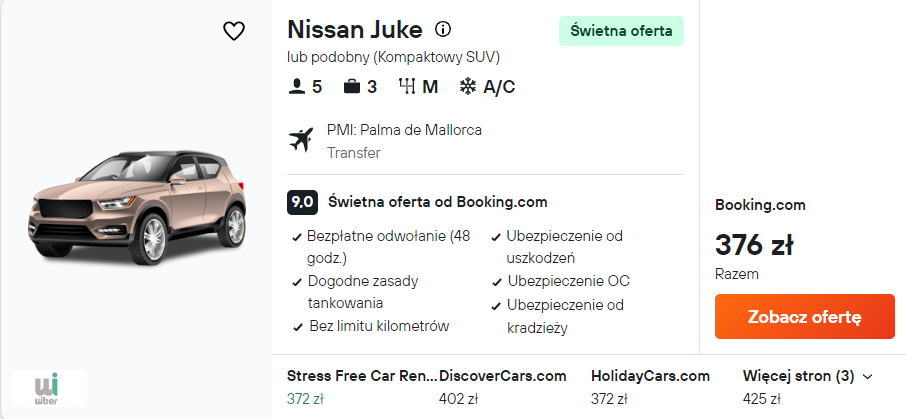Open info icon next to Nissan Juke
This screenshot has width=906, height=419.
pyautogui.click(x=444, y=29)
